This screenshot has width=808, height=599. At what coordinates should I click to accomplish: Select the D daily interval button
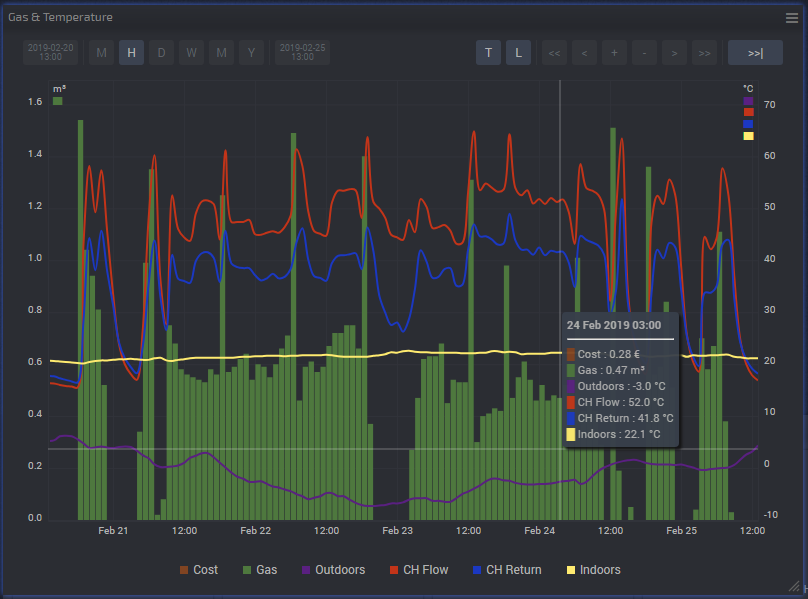pos(161,53)
